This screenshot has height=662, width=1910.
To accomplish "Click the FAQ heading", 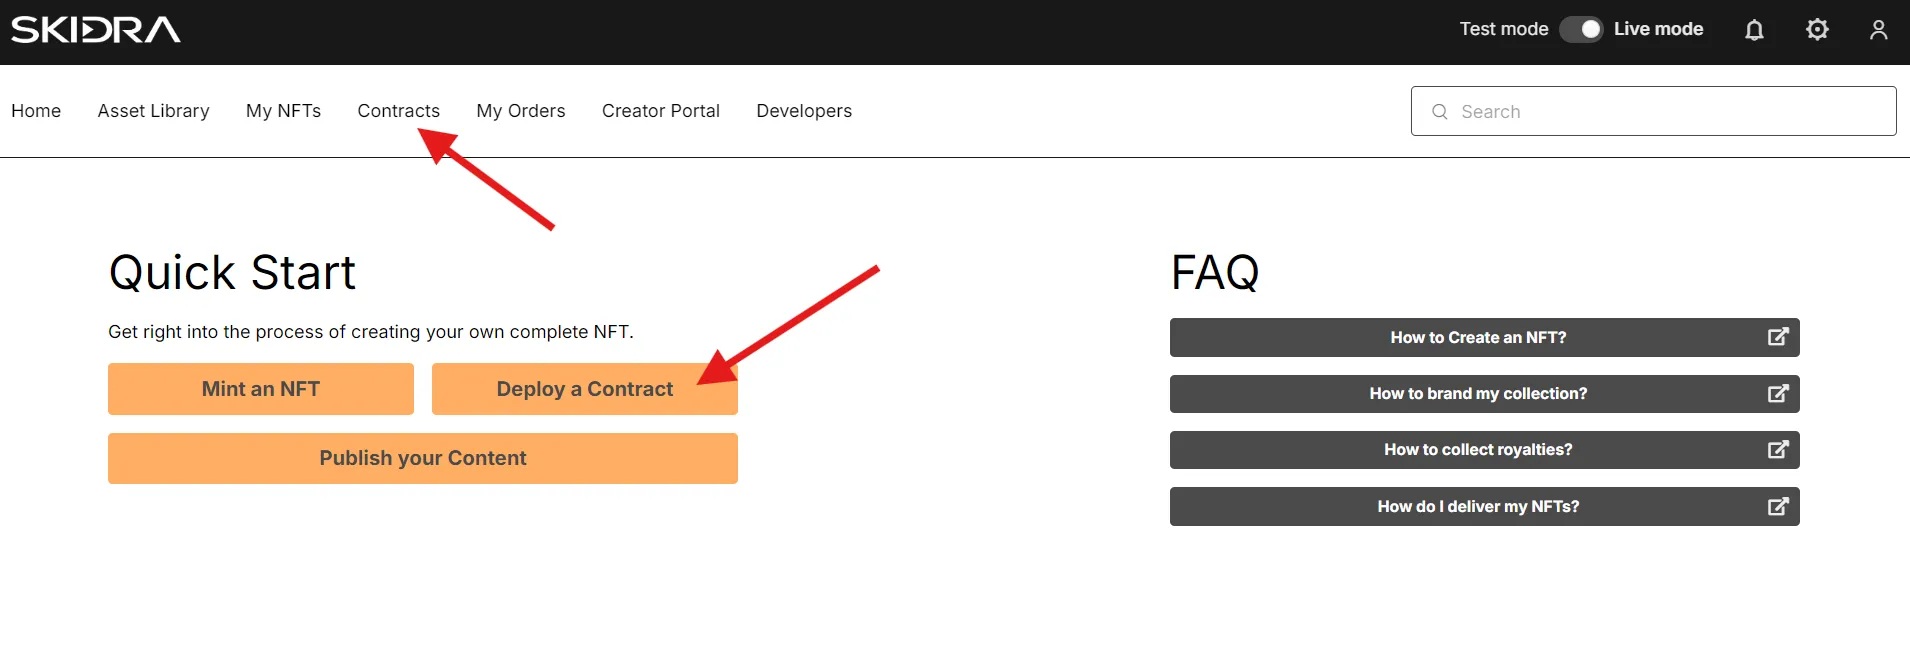I will [1215, 272].
